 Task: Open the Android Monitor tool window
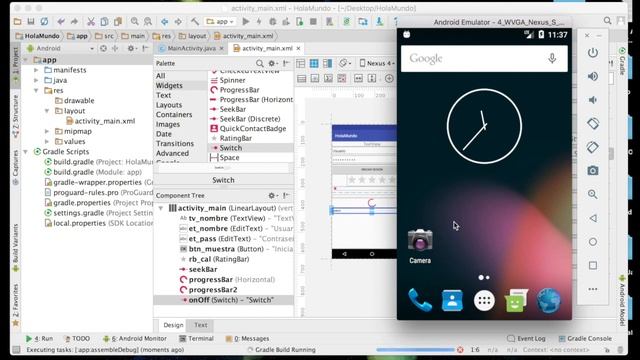(x=135, y=338)
